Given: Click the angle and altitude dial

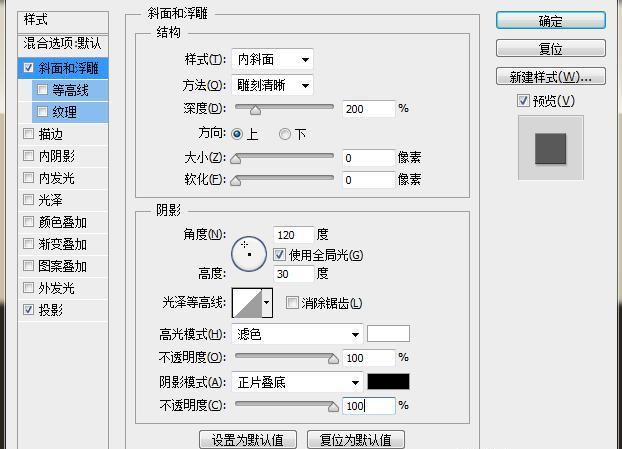Looking at the screenshot, I should (249, 254).
